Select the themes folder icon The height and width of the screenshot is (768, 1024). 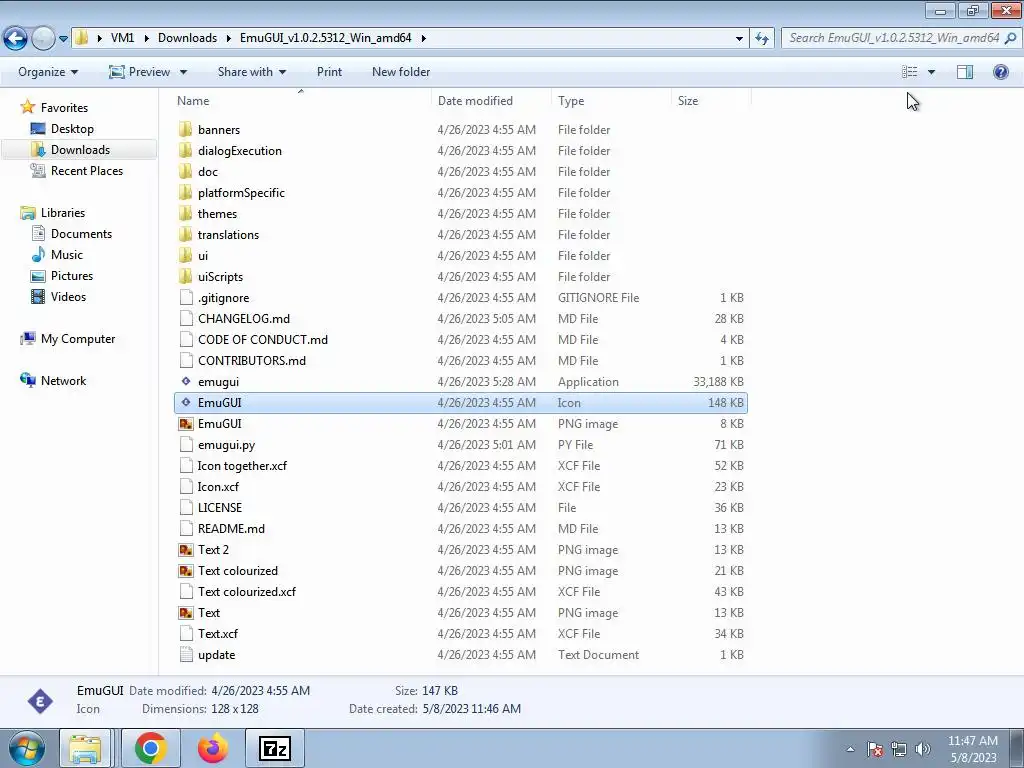click(x=185, y=214)
